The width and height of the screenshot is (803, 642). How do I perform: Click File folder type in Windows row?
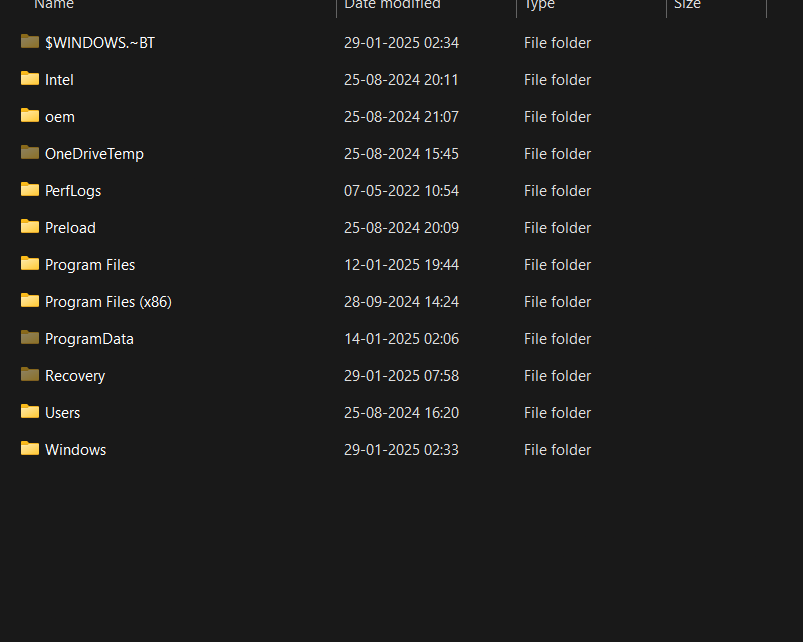pos(558,450)
